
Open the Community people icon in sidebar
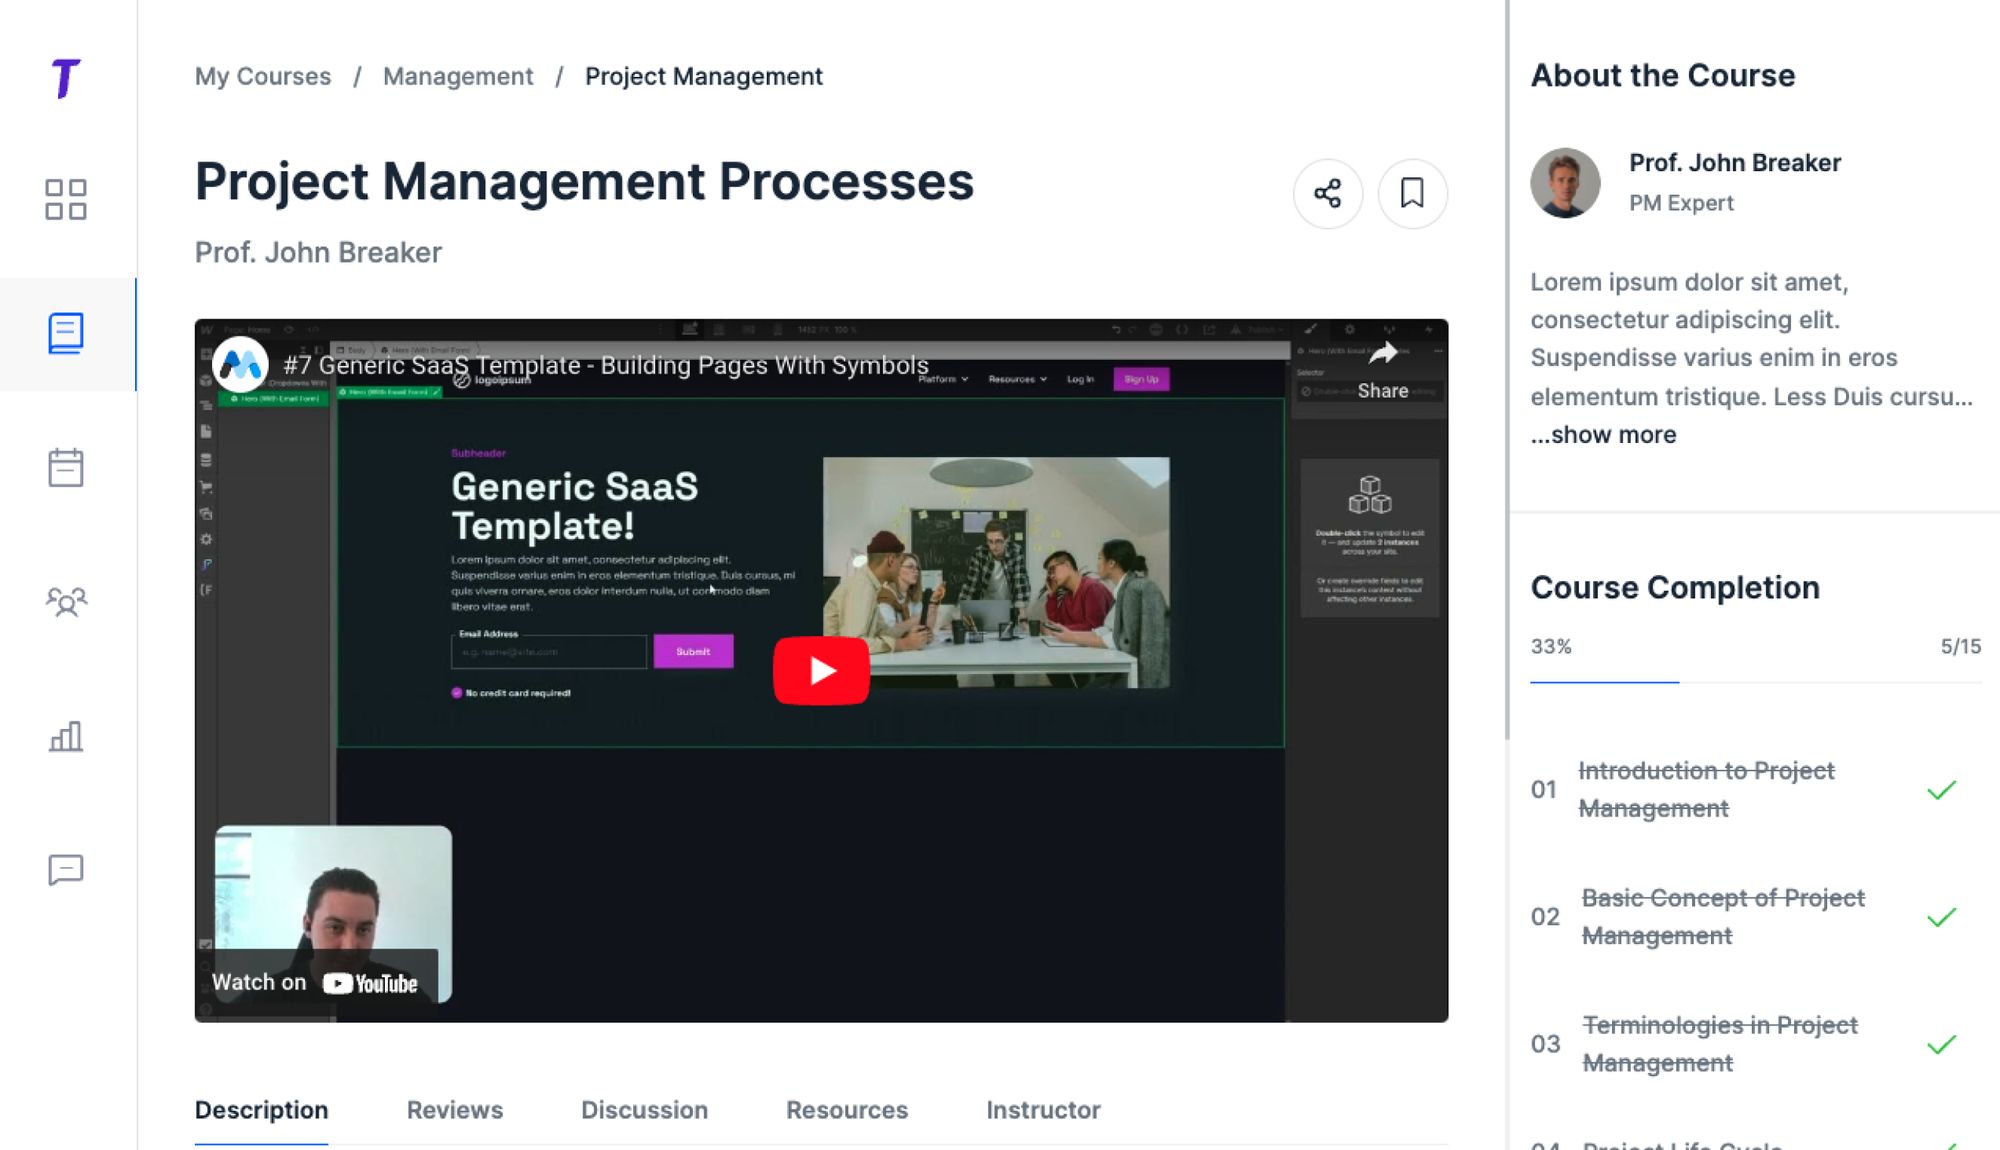click(66, 601)
